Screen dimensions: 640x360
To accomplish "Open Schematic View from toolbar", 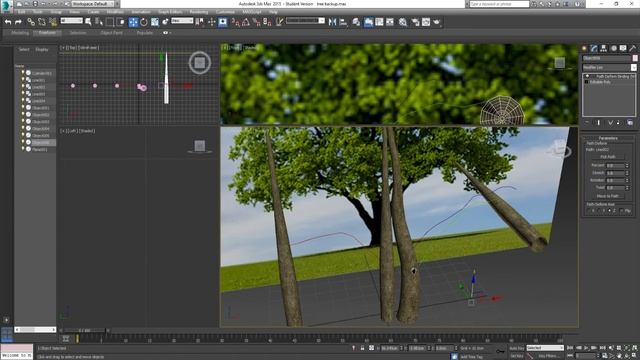I will point(390,22).
